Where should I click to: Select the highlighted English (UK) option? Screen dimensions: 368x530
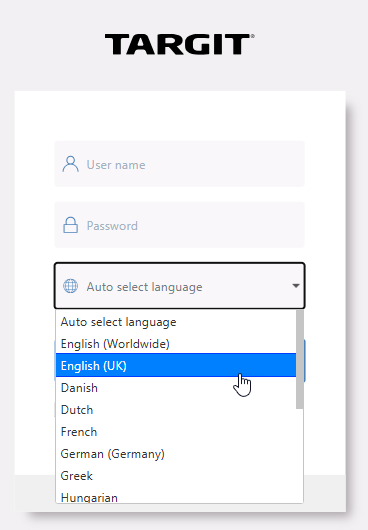click(176, 366)
